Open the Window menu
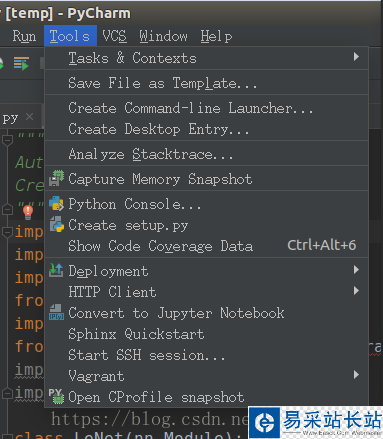 coord(163,36)
